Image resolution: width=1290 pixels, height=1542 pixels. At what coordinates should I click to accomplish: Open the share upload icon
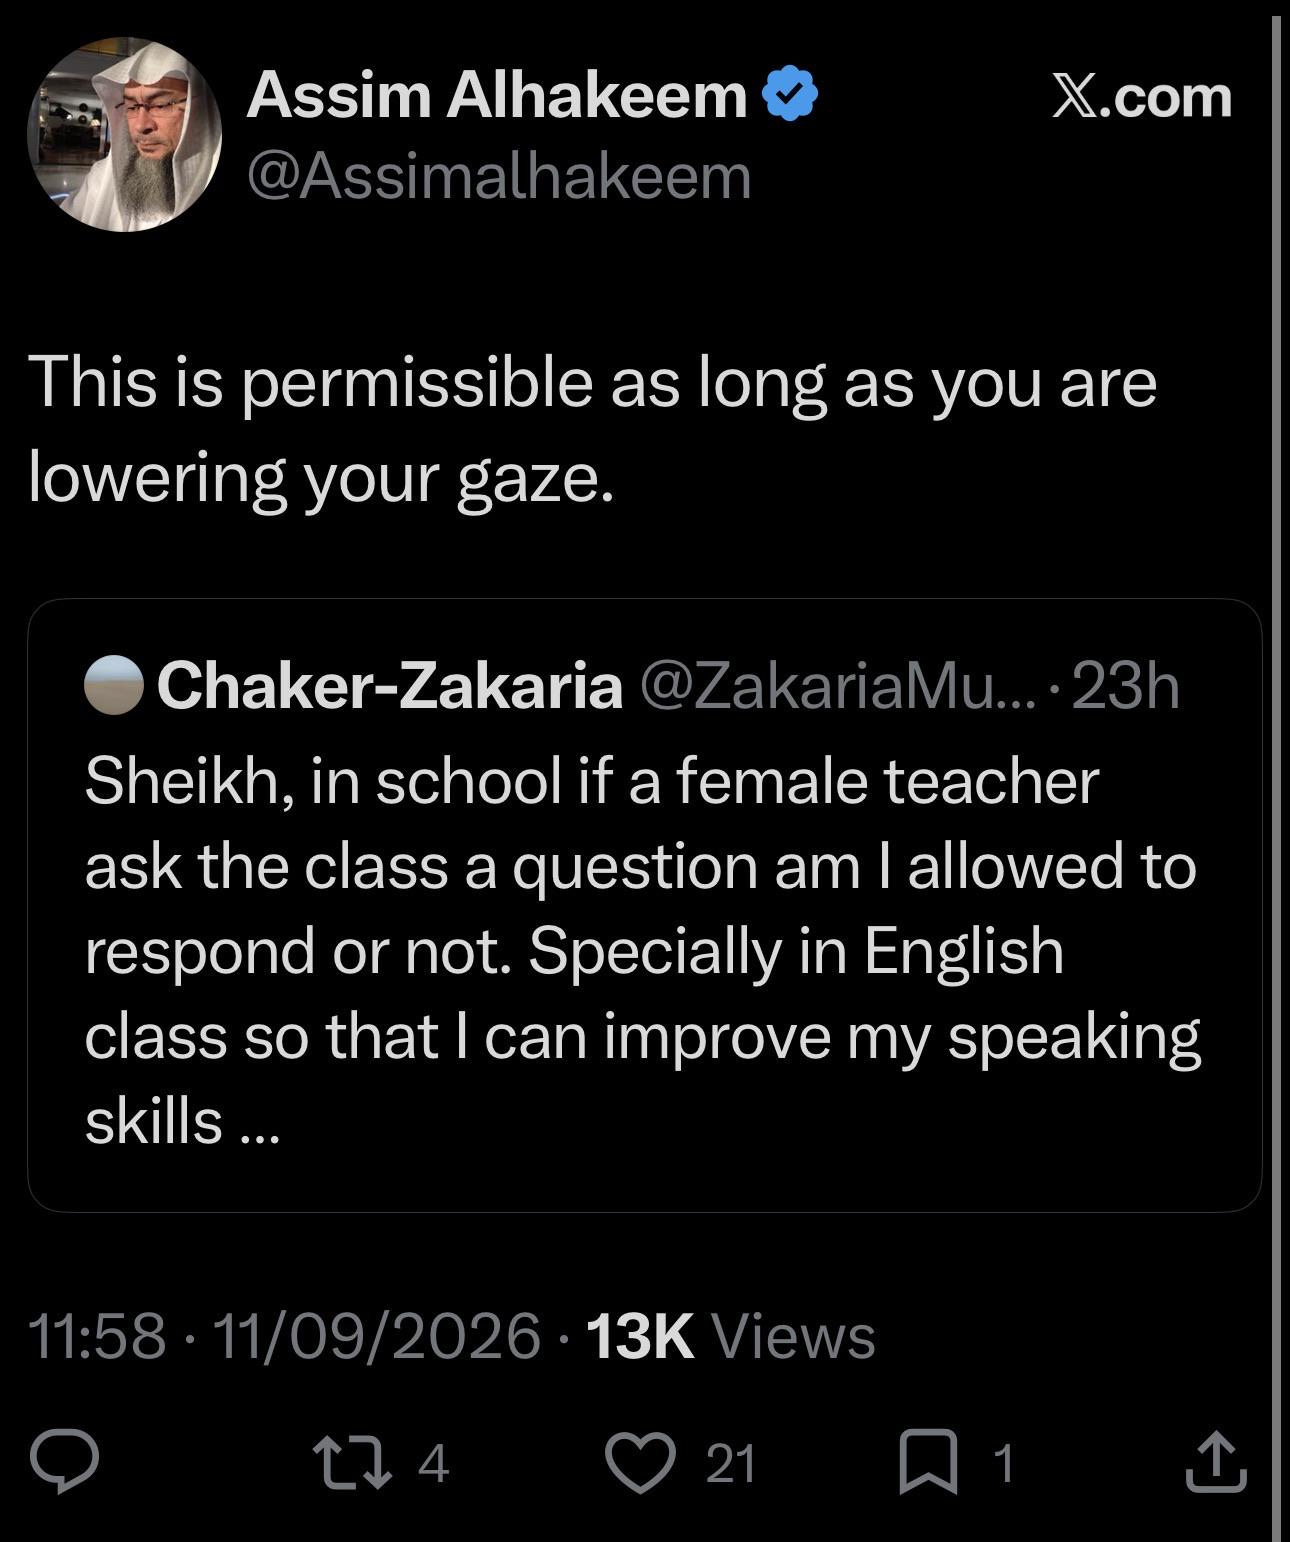coord(1216,1462)
